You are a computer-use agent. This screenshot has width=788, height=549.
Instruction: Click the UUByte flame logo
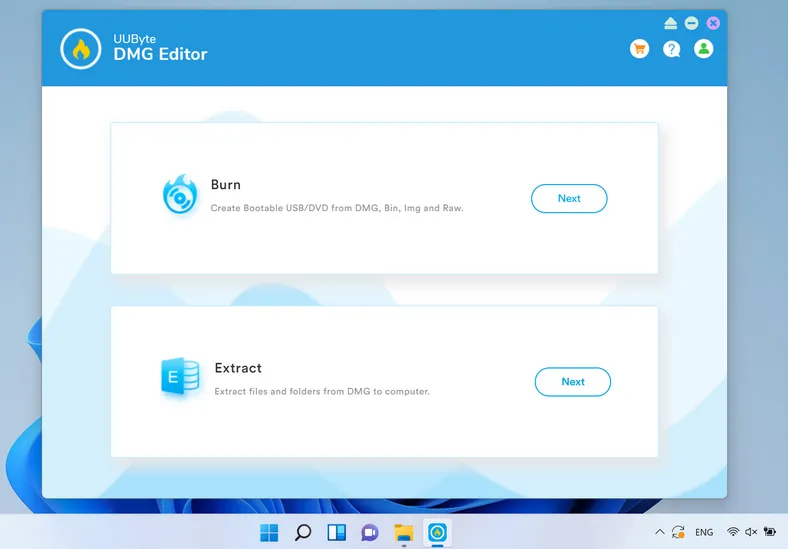click(x=80, y=49)
